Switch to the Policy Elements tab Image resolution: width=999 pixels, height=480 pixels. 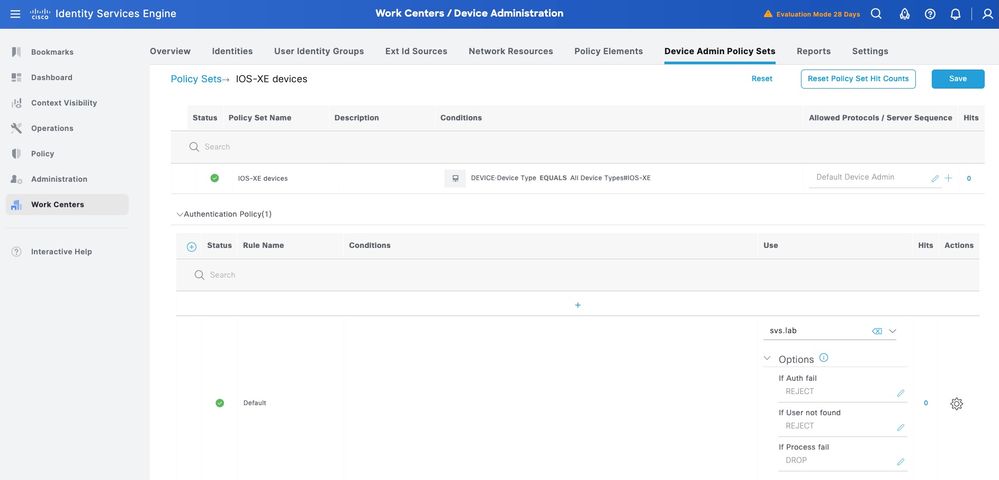tap(608, 51)
